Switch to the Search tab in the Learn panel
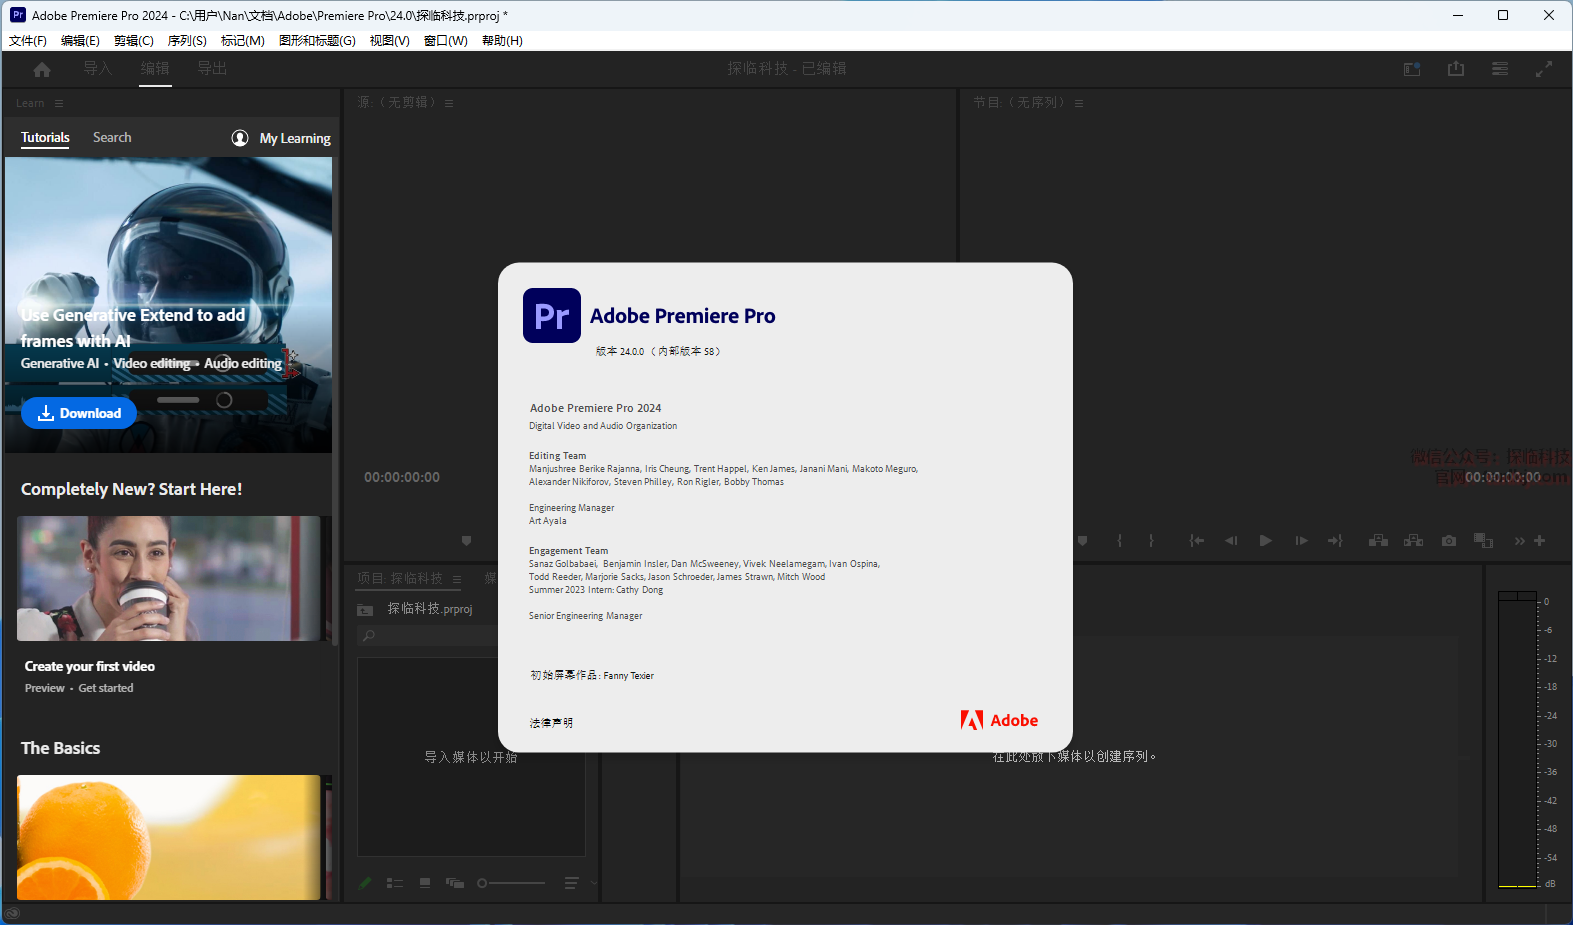 pyautogui.click(x=112, y=138)
